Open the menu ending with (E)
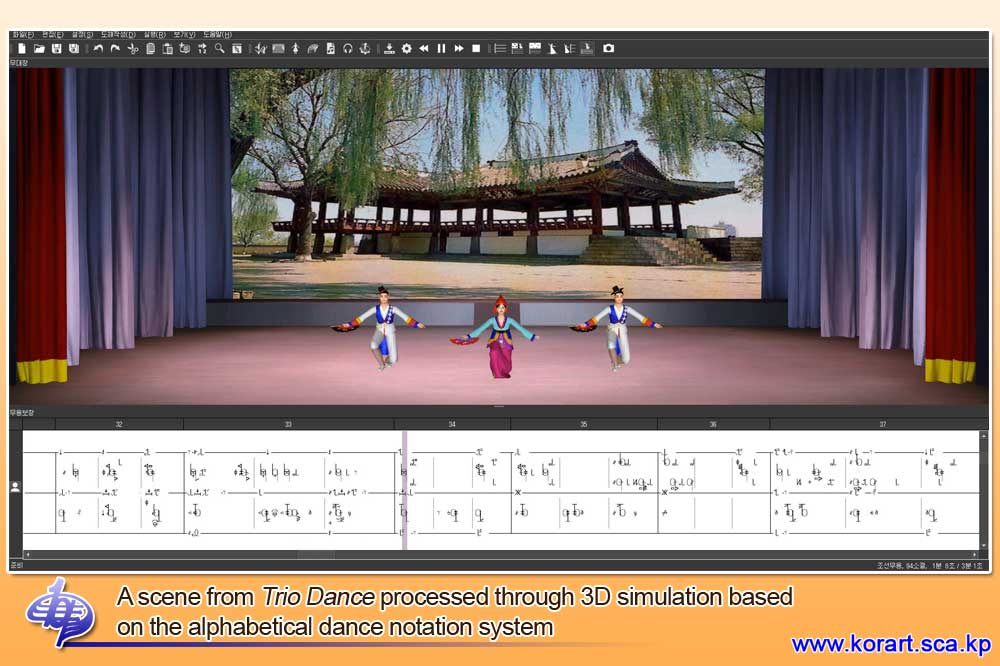Screen dimensions: 1000x666 click(53, 34)
